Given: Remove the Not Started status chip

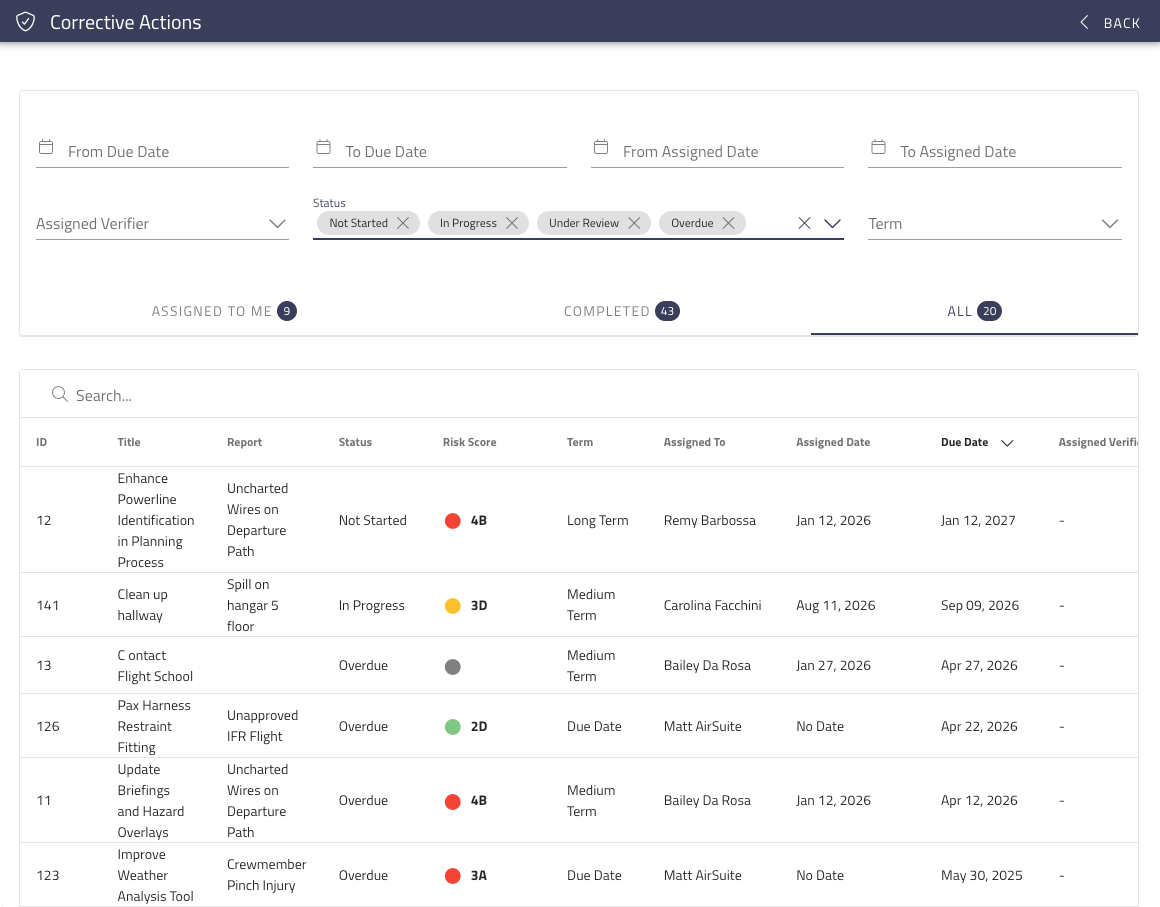Looking at the screenshot, I should [x=403, y=223].
